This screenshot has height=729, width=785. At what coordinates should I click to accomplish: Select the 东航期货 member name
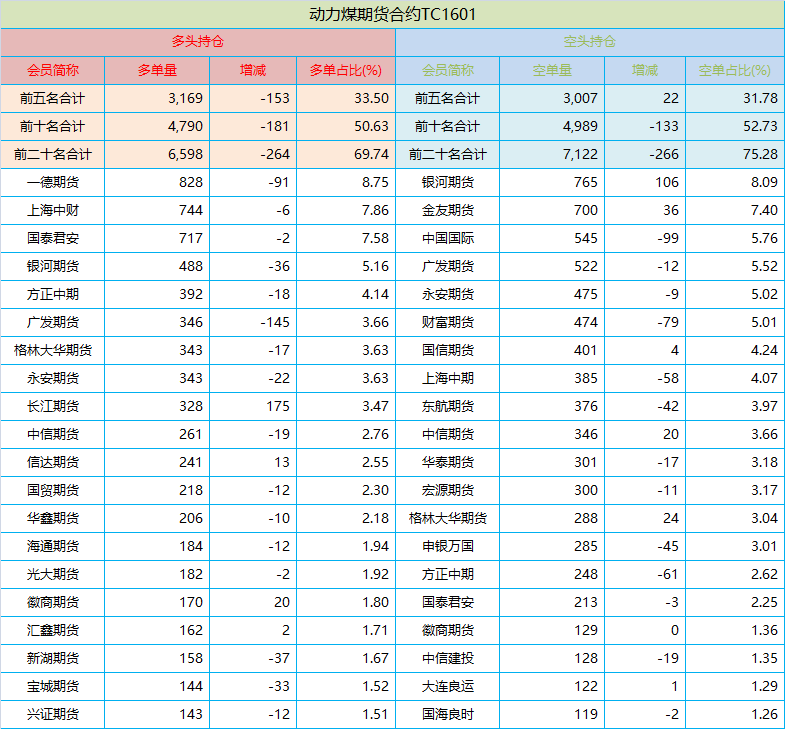pyautogui.click(x=448, y=406)
